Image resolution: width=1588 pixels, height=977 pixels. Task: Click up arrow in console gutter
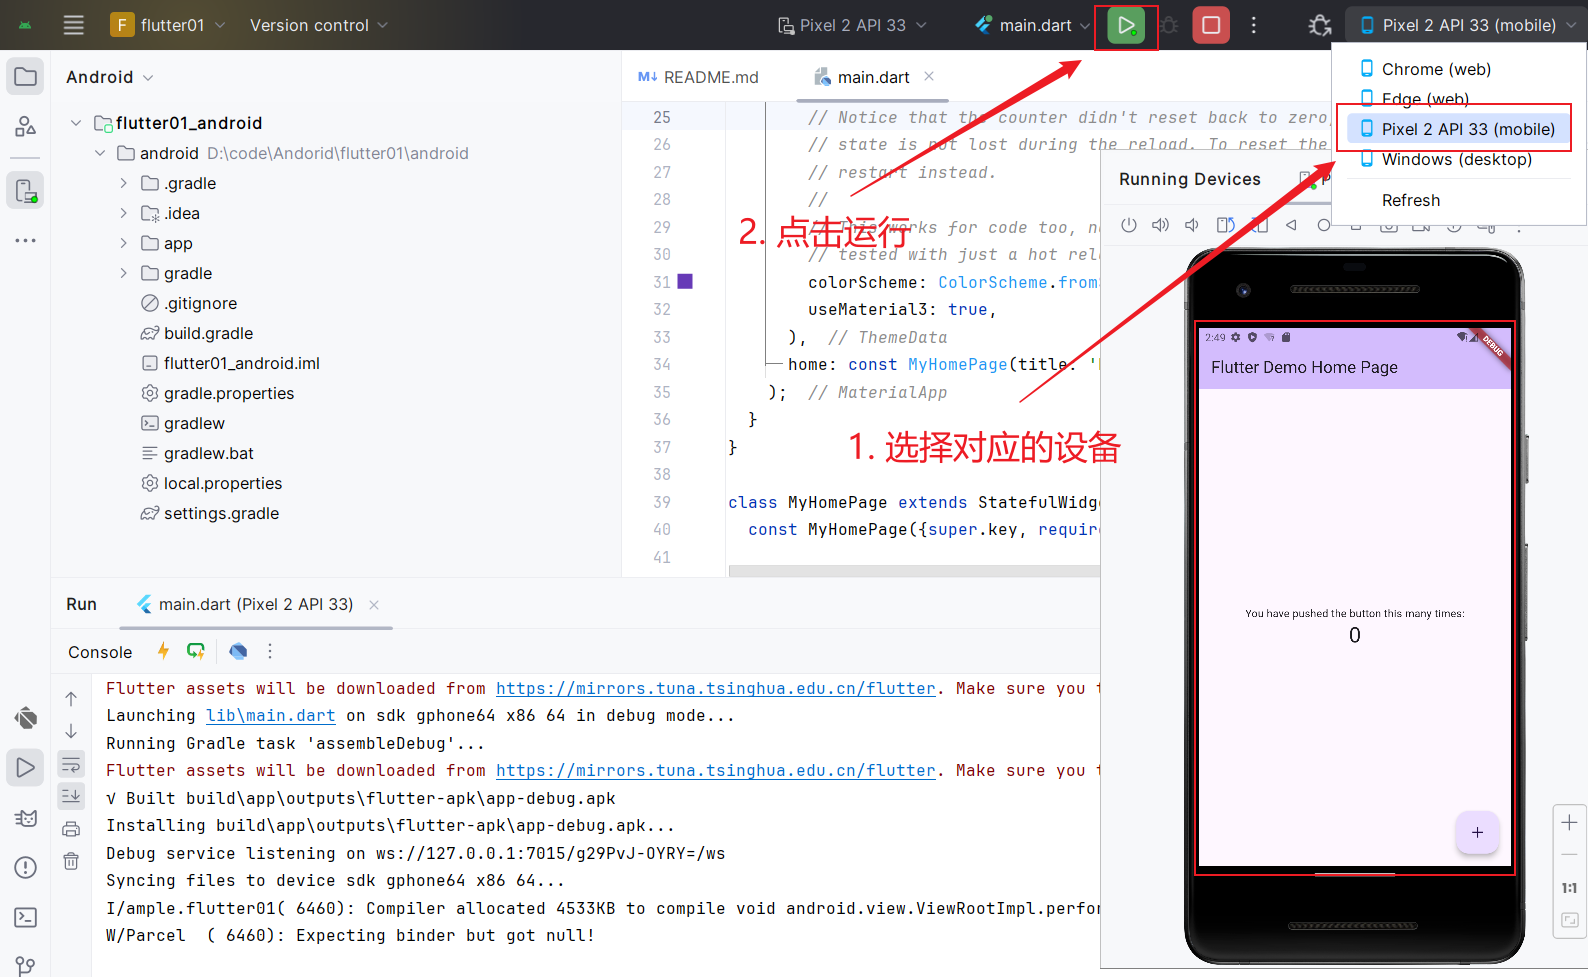(71, 699)
